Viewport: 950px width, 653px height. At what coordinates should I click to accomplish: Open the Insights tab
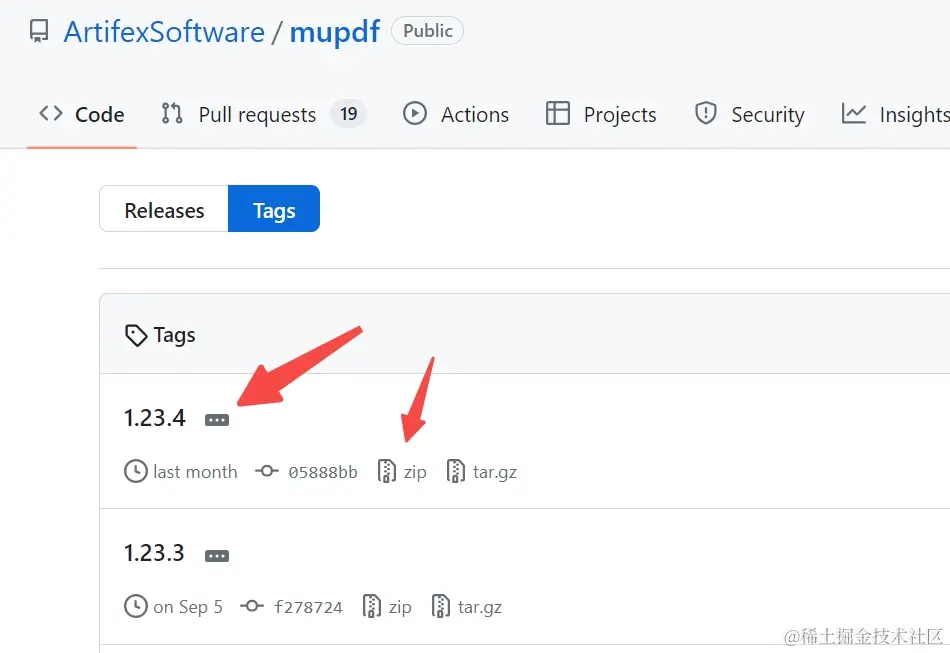pos(895,114)
